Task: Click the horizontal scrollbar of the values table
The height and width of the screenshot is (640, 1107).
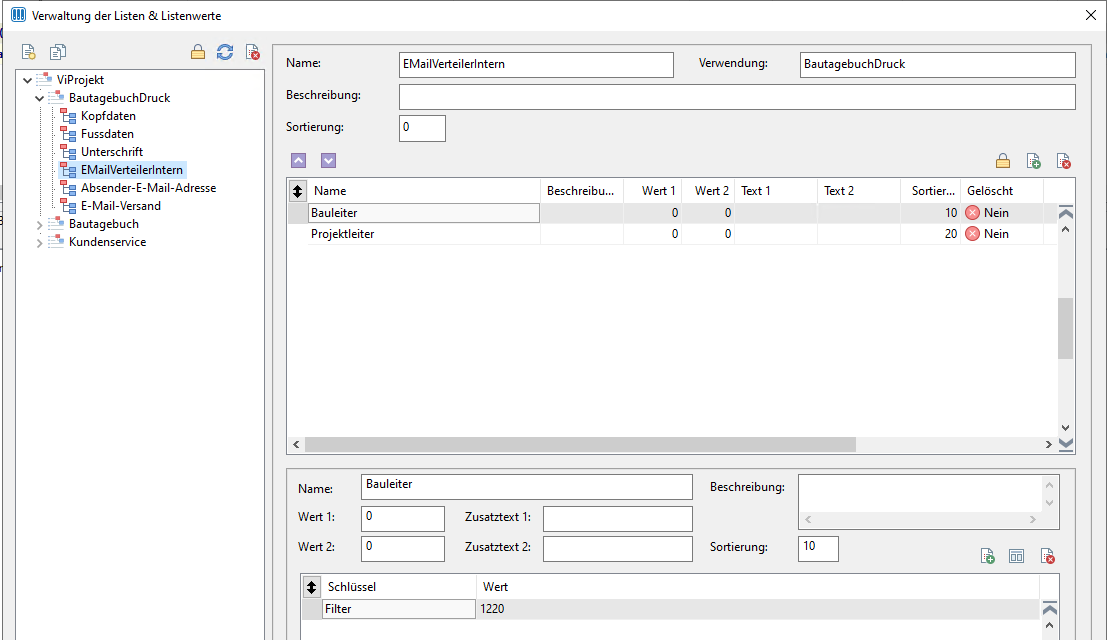Action: click(580, 444)
